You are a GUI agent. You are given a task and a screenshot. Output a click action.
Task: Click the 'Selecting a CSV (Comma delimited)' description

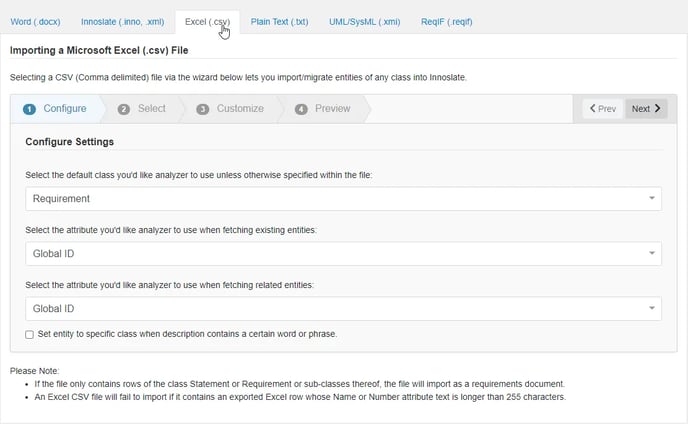click(238, 77)
